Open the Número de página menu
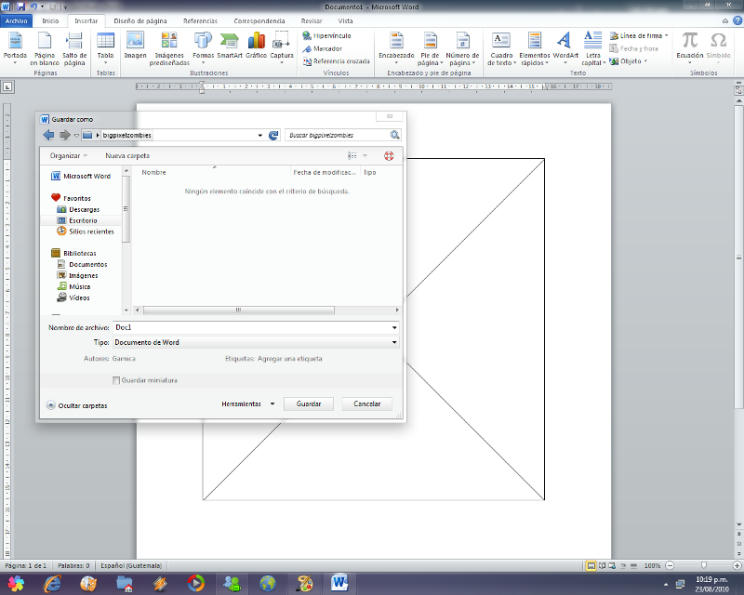The width and height of the screenshot is (744, 595). 462,48
